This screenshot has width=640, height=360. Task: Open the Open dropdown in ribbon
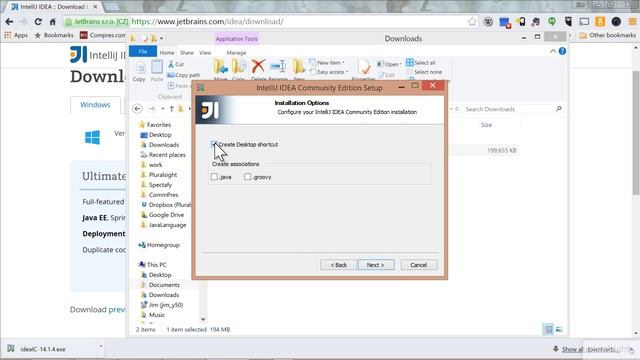click(389, 64)
